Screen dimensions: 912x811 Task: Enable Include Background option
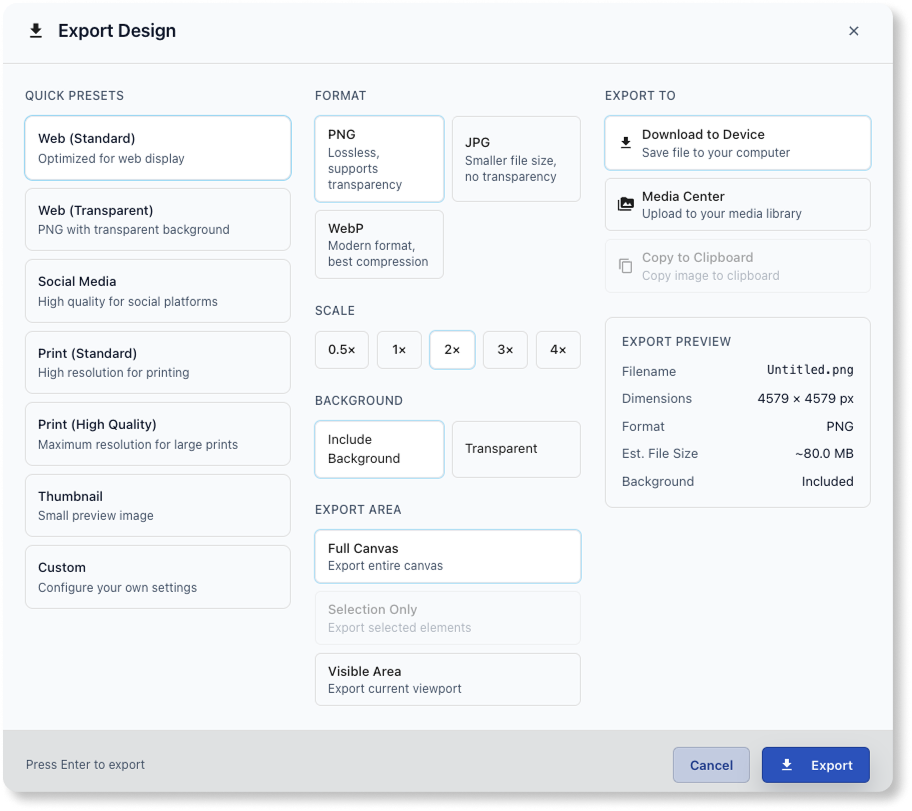pos(379,449)
